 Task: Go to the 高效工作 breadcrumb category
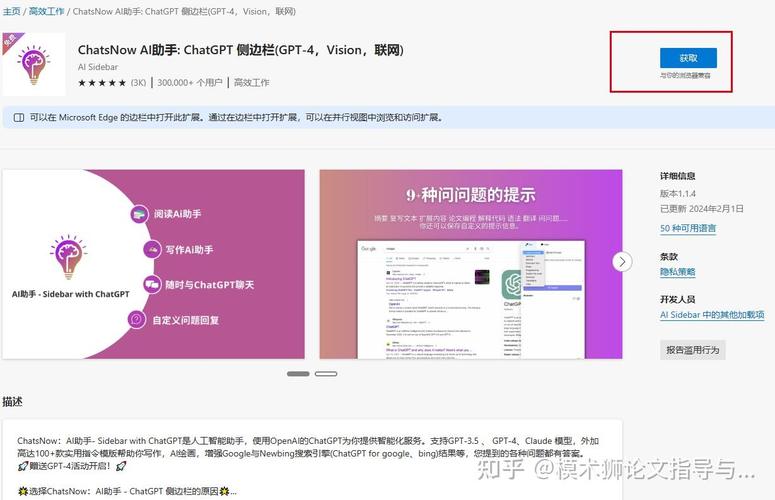(46, 11)
